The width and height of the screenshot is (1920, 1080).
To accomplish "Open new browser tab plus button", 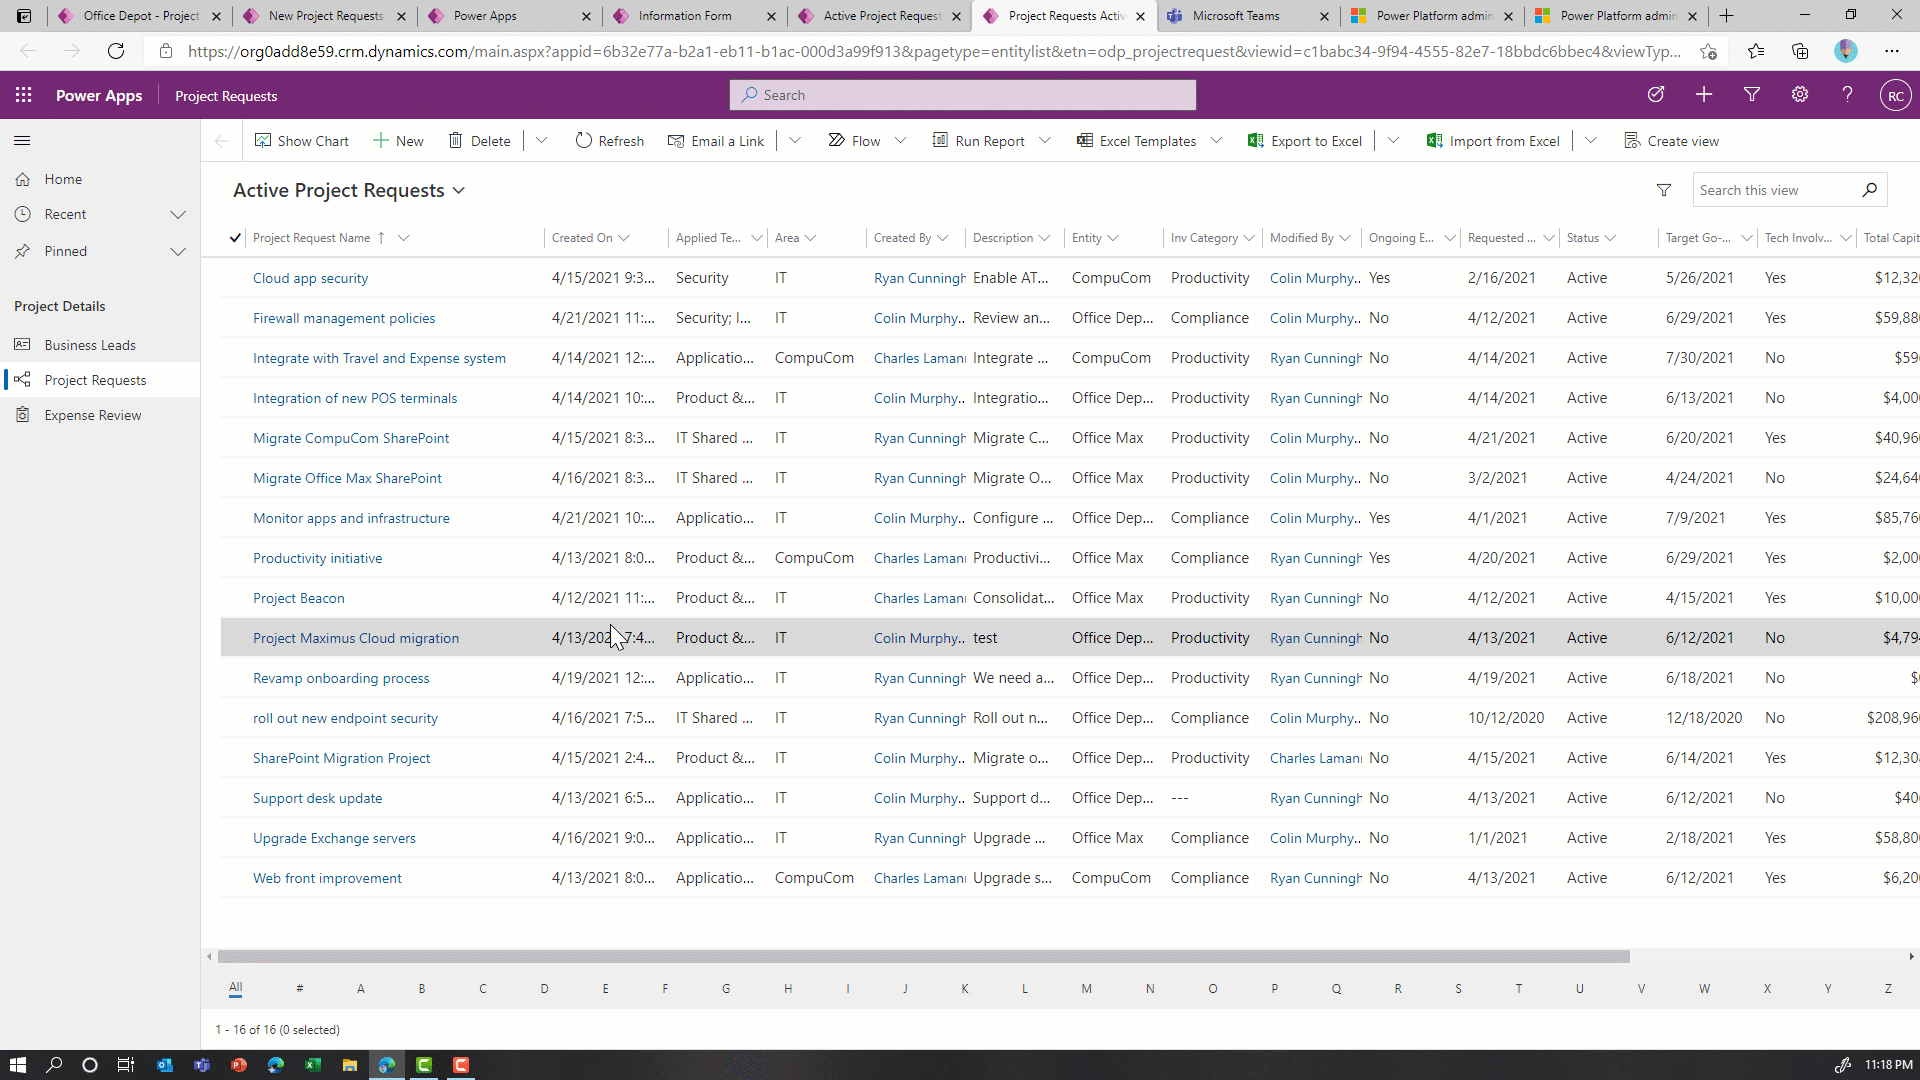I will click(1726, 16).
